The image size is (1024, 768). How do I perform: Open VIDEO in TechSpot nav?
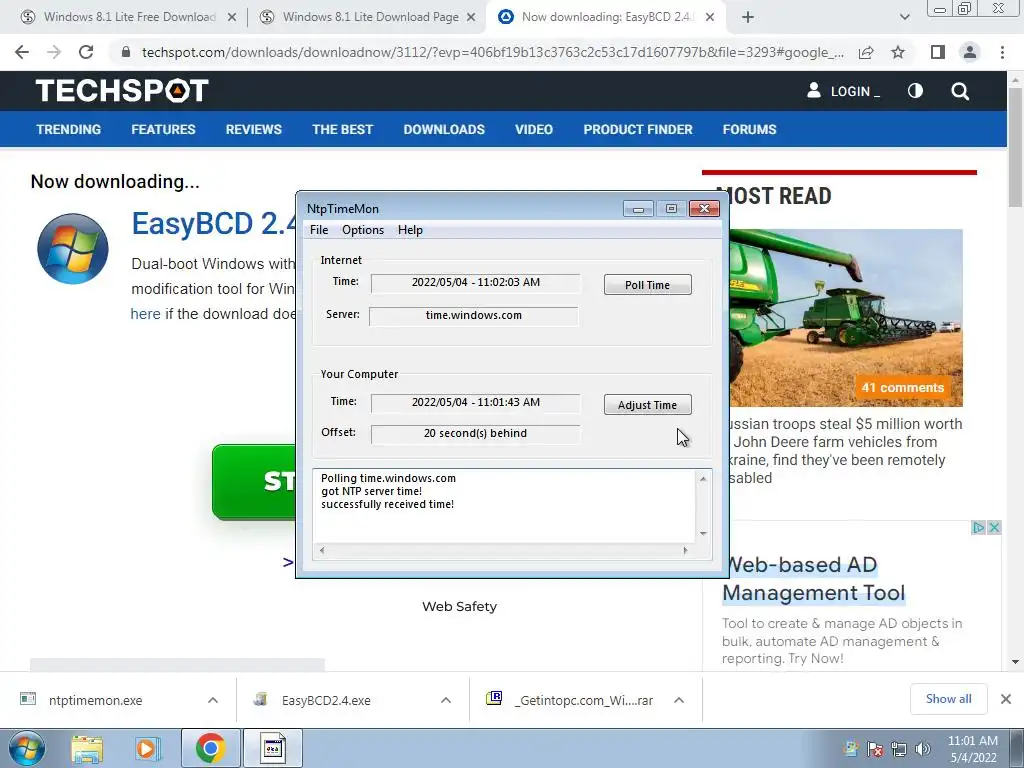[x=534, y=129]
